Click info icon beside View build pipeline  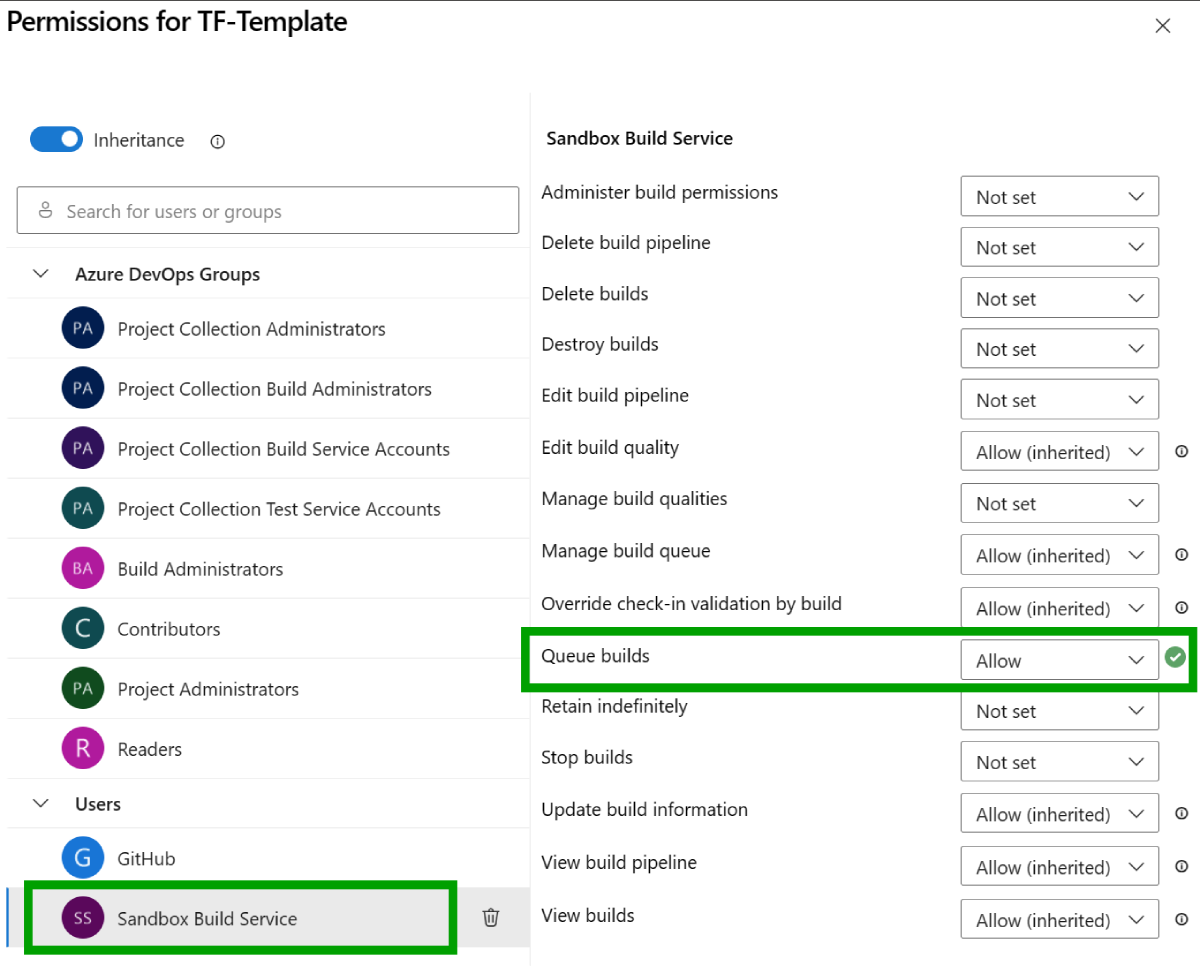1181,866
